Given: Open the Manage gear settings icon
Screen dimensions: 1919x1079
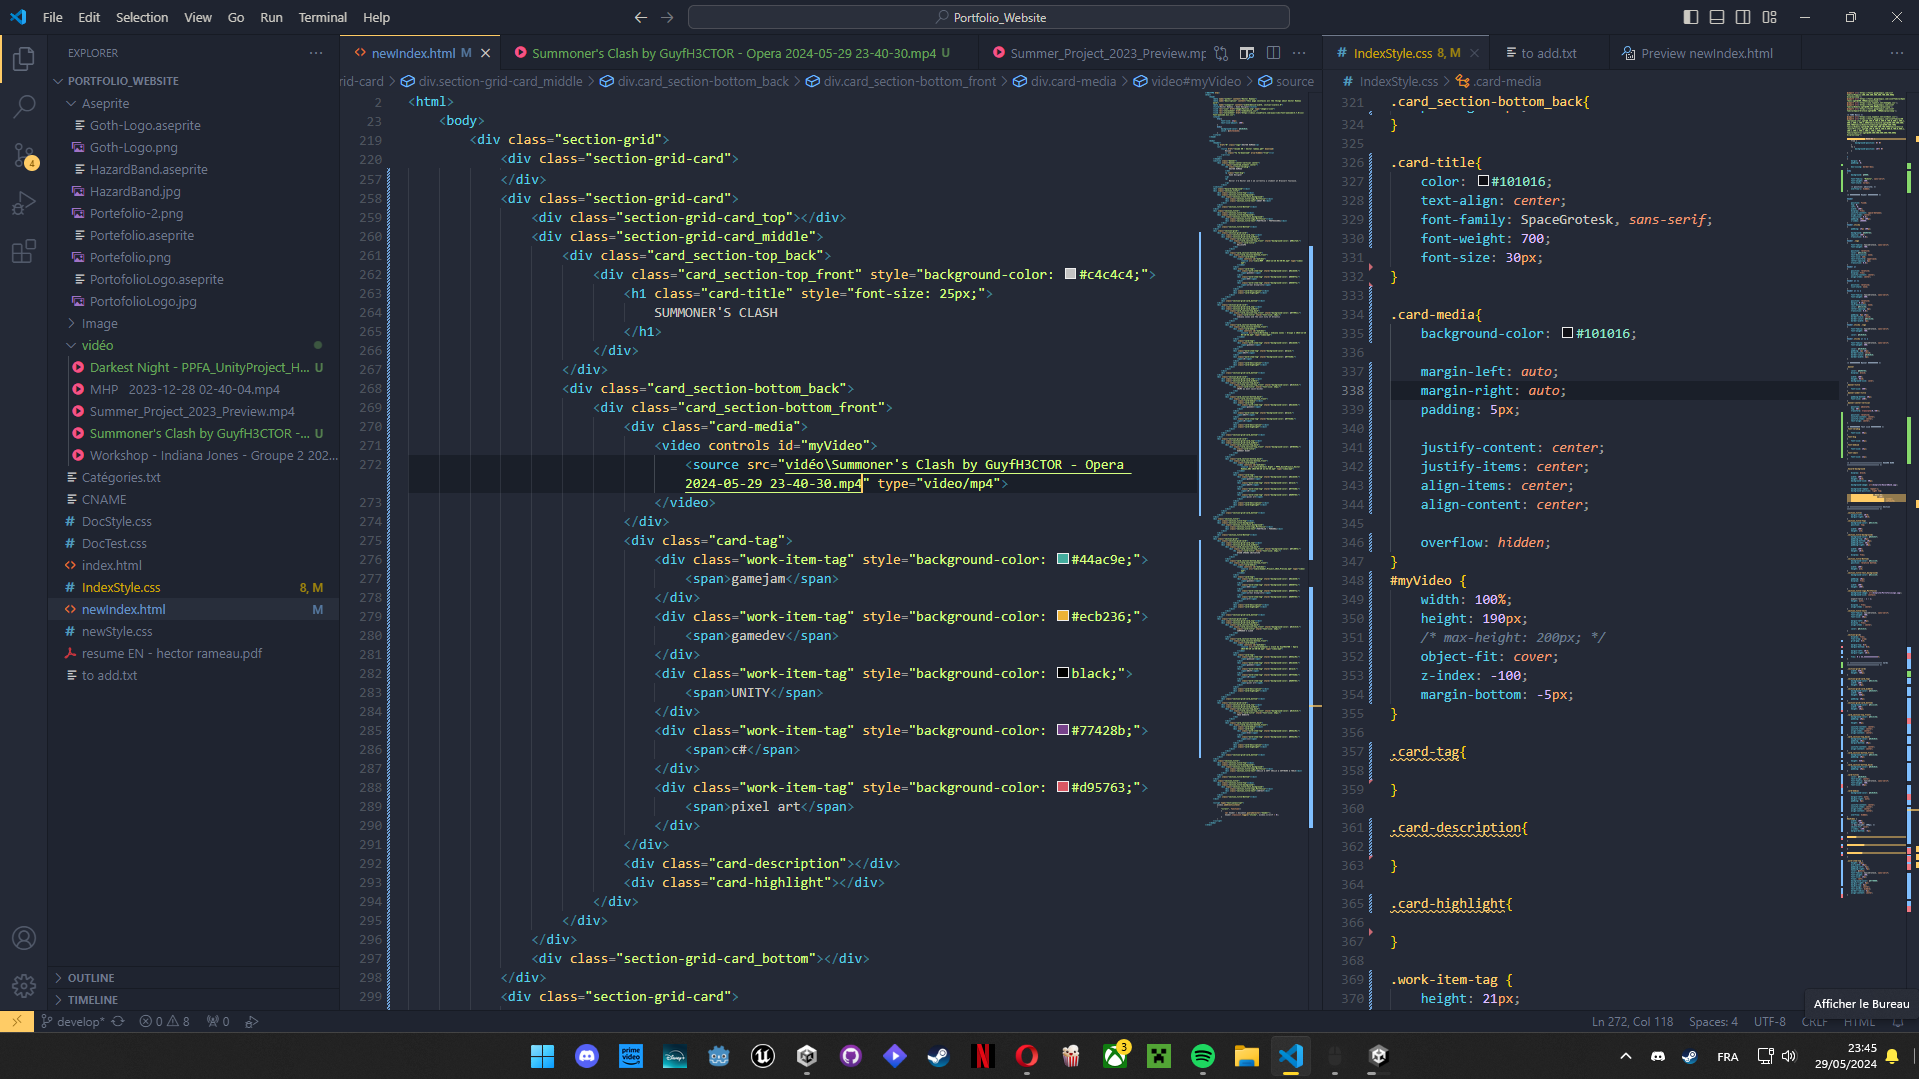Looking at the screenshot, I should pos(24,986).
